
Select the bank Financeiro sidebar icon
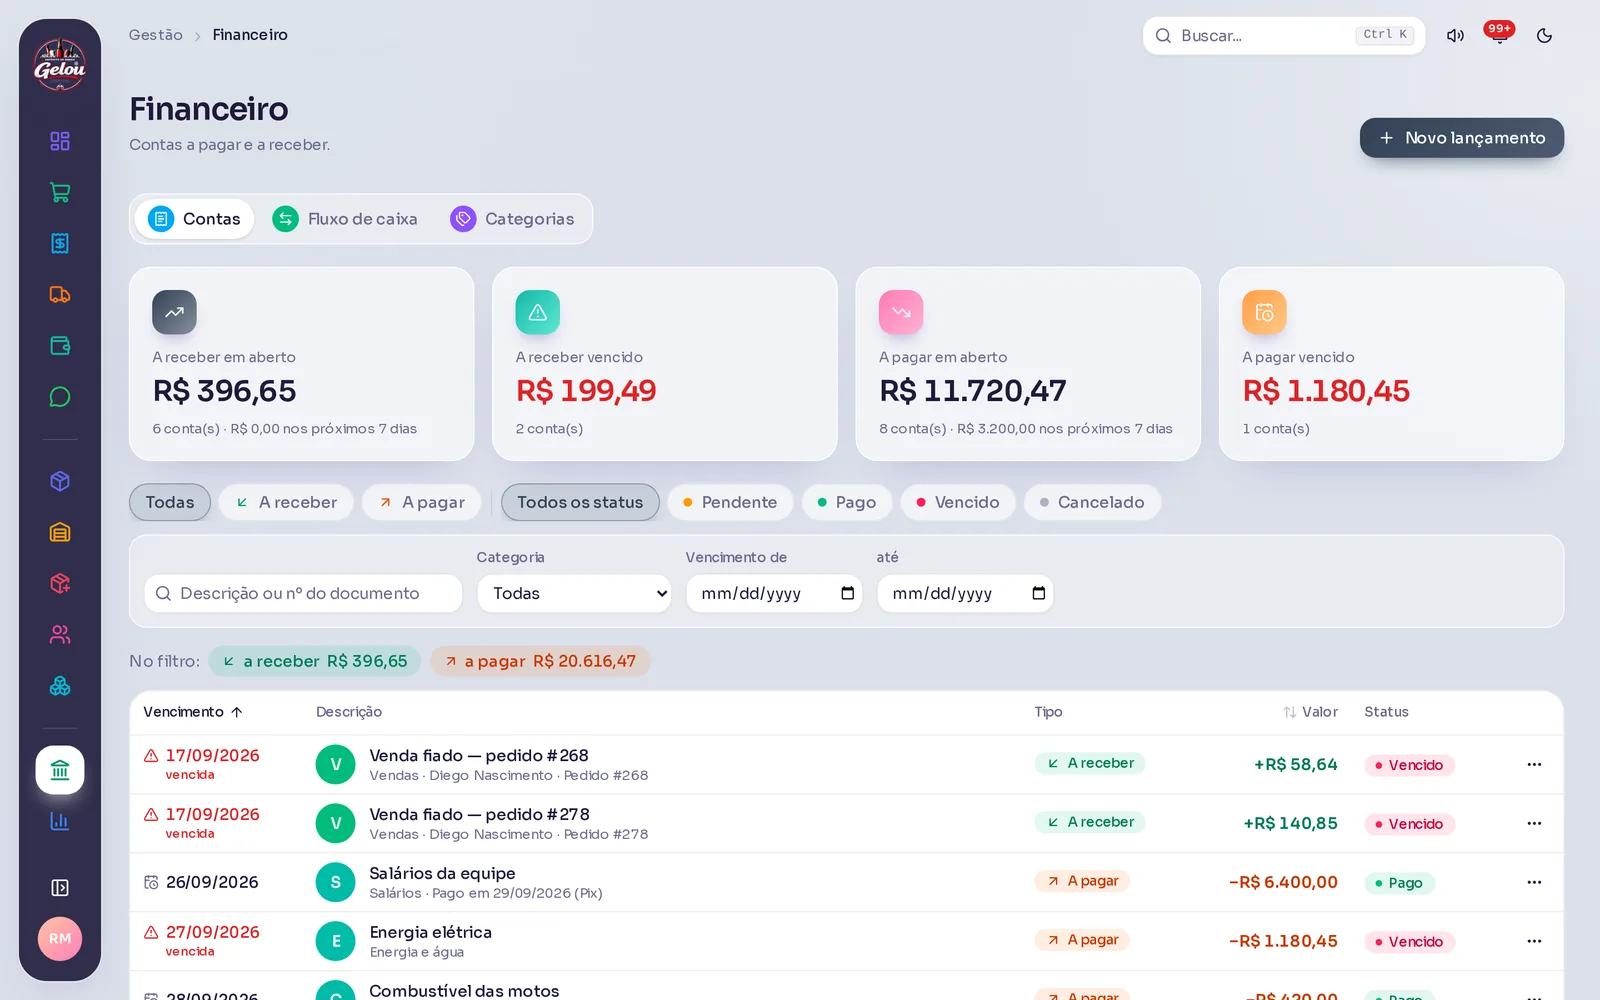tap(60, 770)
